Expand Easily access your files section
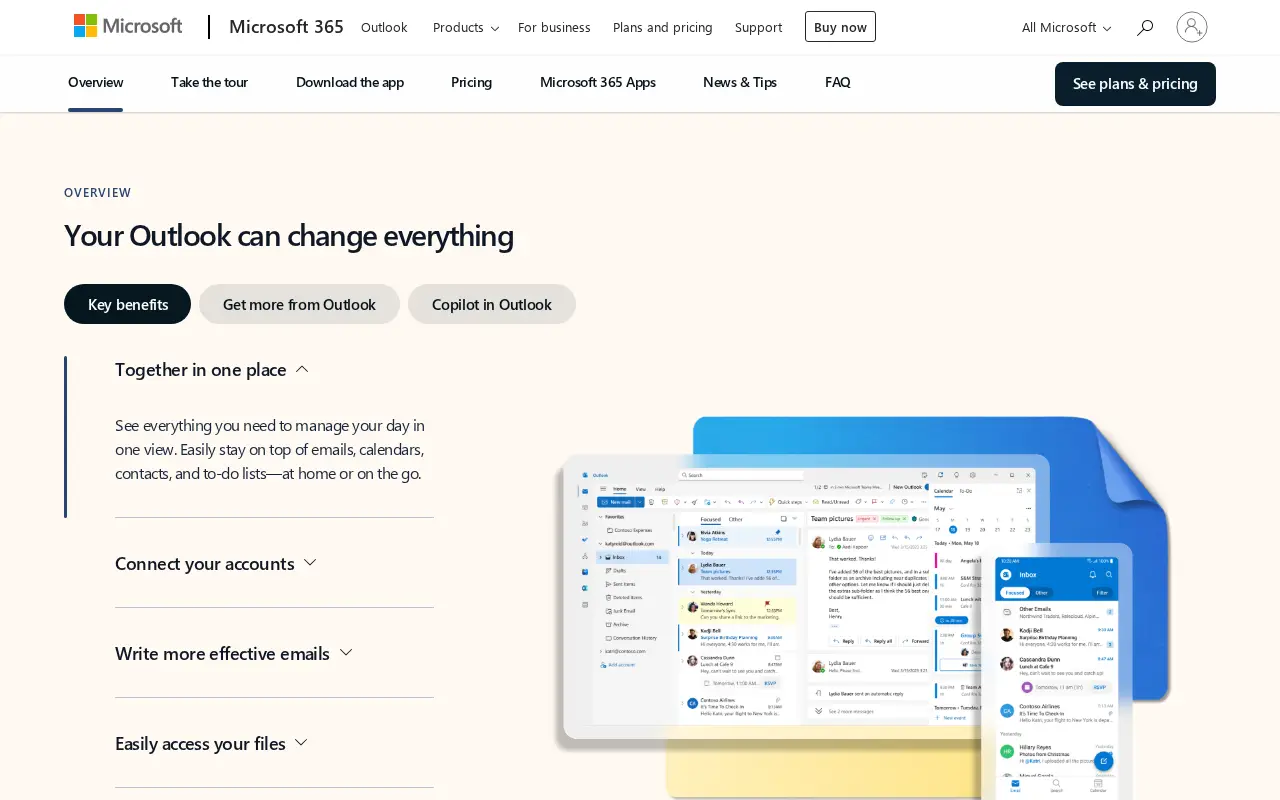The height and width of the screenshot is (800, 1280). point(211,743)
